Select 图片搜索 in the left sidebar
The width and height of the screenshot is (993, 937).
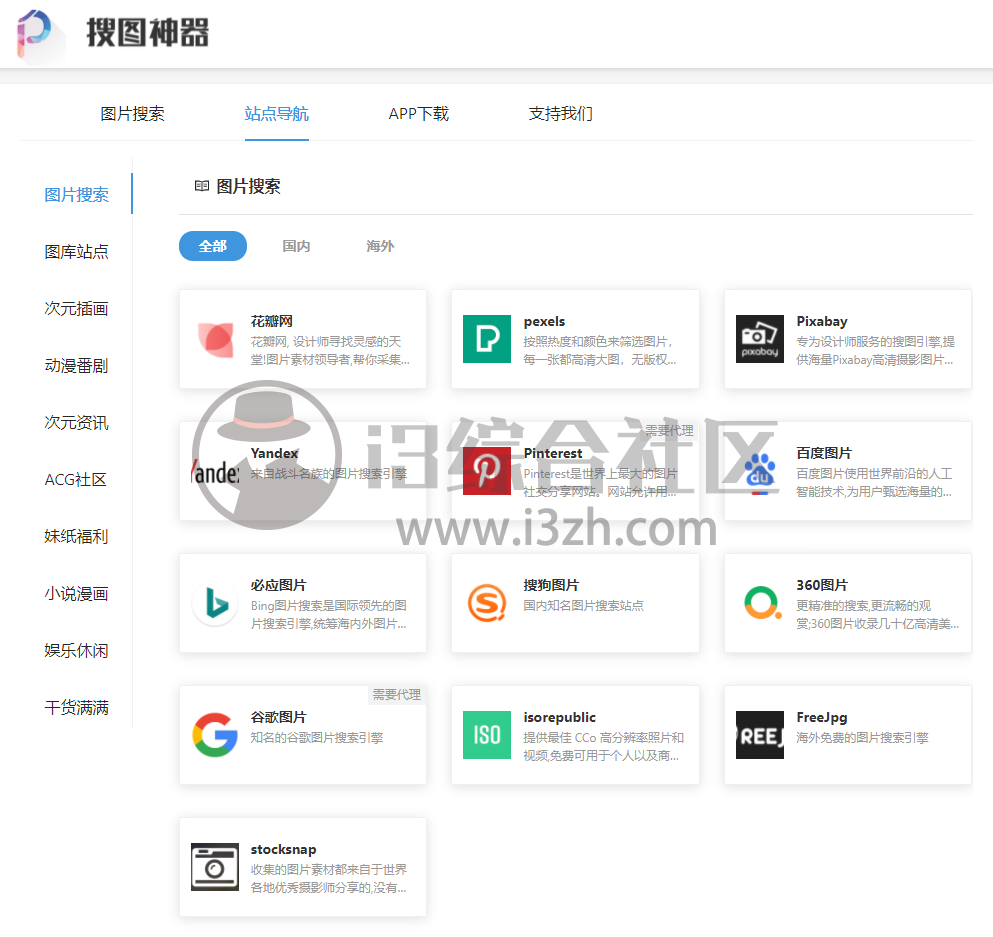pos(77,195)
